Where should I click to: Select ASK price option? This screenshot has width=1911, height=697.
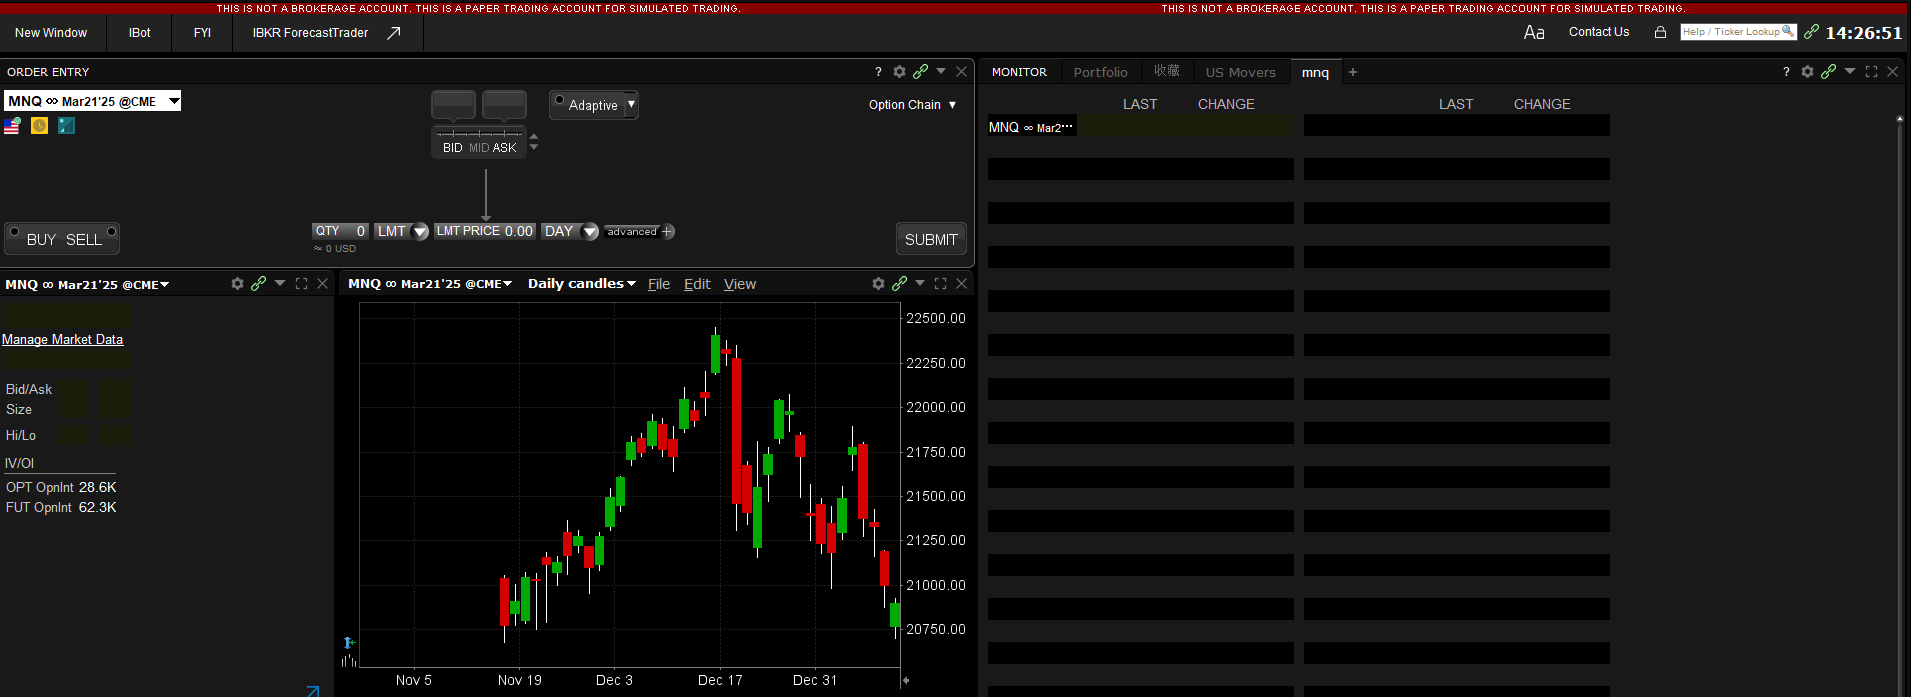(505, 148)
